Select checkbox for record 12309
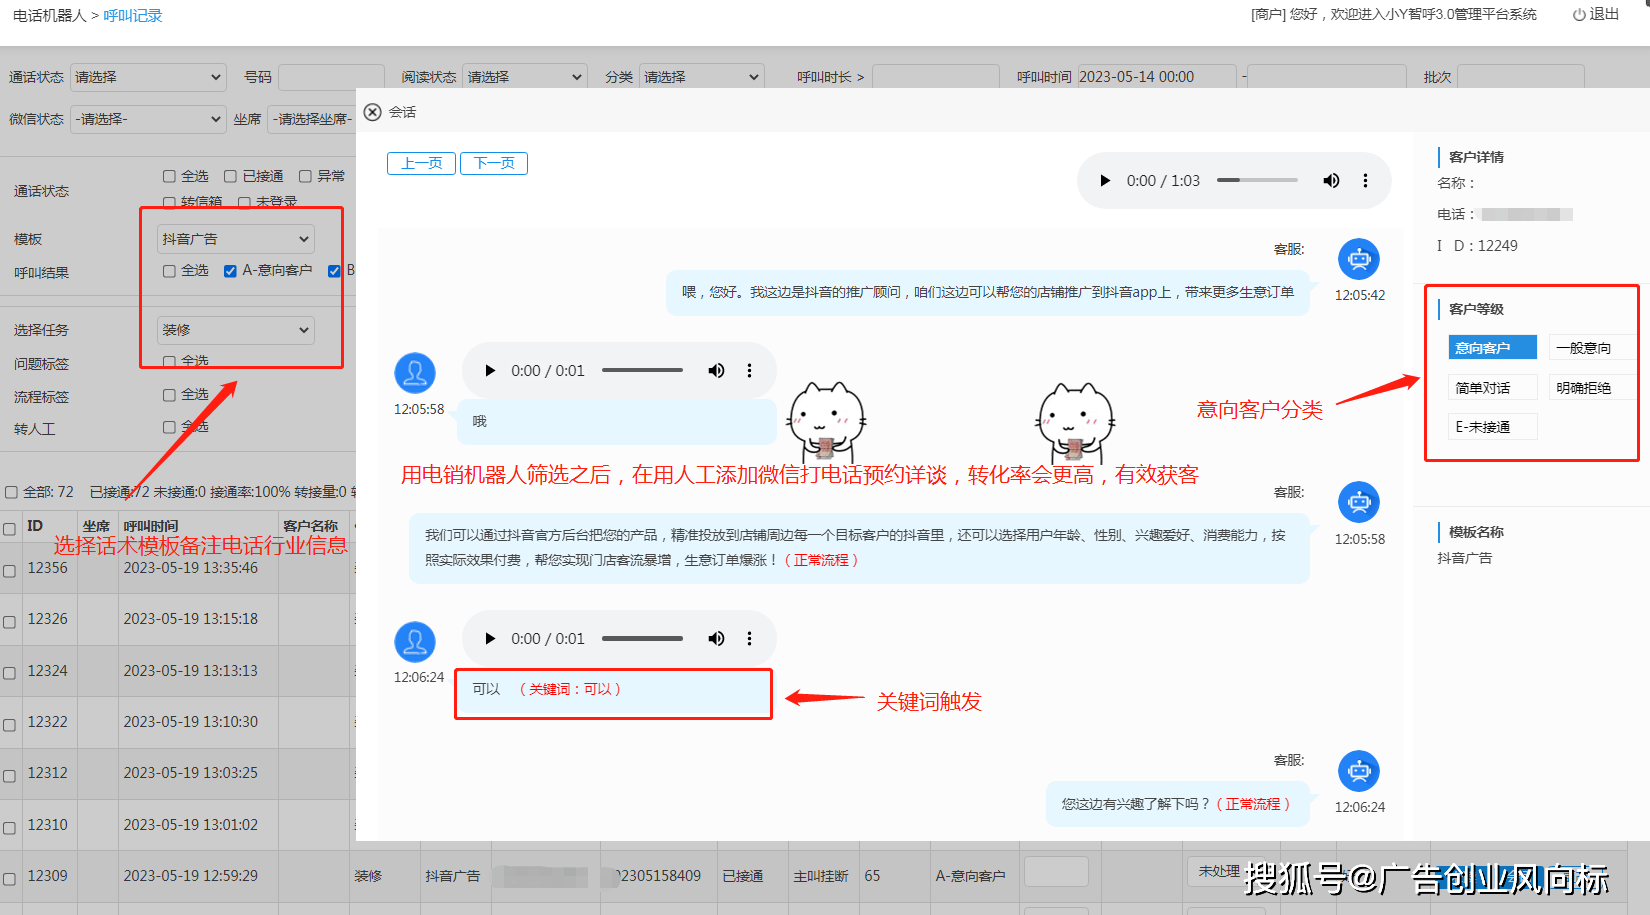The width and height of the screenshot is (1650, 915). 9,879
